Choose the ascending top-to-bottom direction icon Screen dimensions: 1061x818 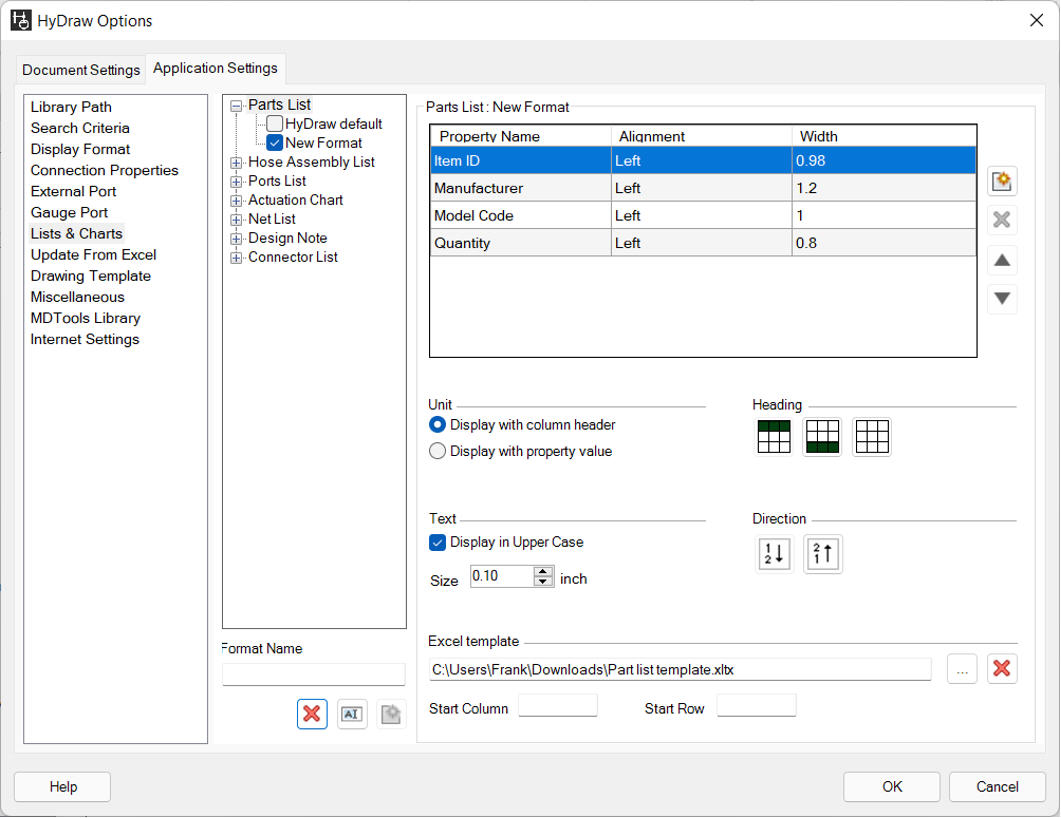[775, 554]
